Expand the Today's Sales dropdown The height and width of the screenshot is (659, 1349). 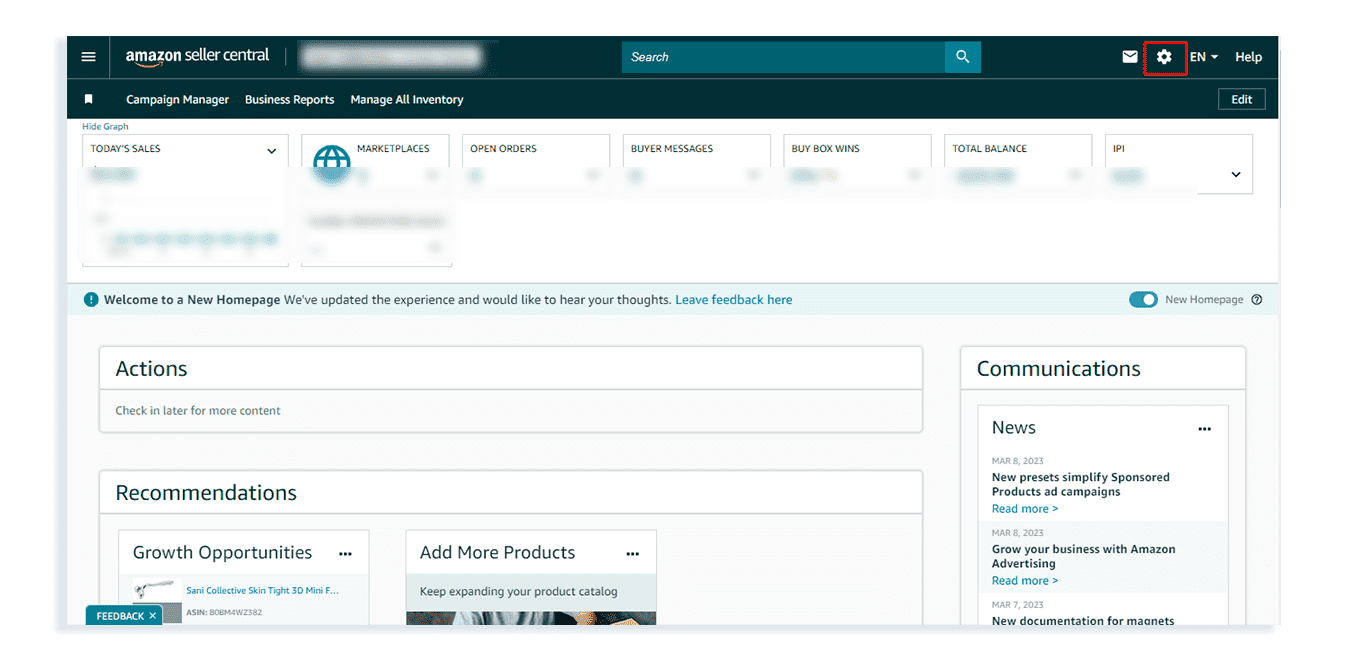point(271,150)
